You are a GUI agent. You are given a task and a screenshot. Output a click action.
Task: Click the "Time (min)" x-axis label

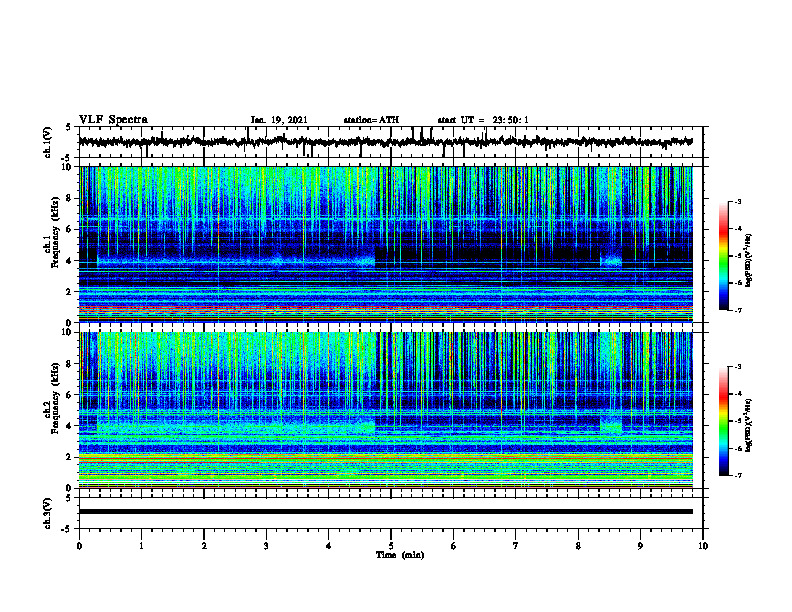[400, 555]
